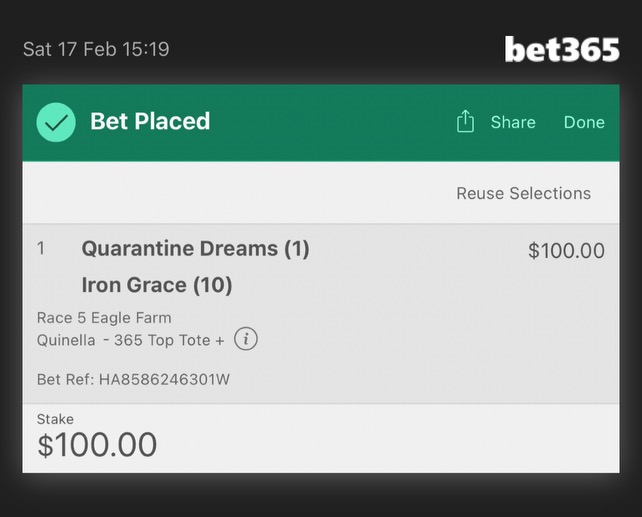Screen dimensions: 642x517
Task: Click the green checkmark circle icon
Action: point(56,122)
